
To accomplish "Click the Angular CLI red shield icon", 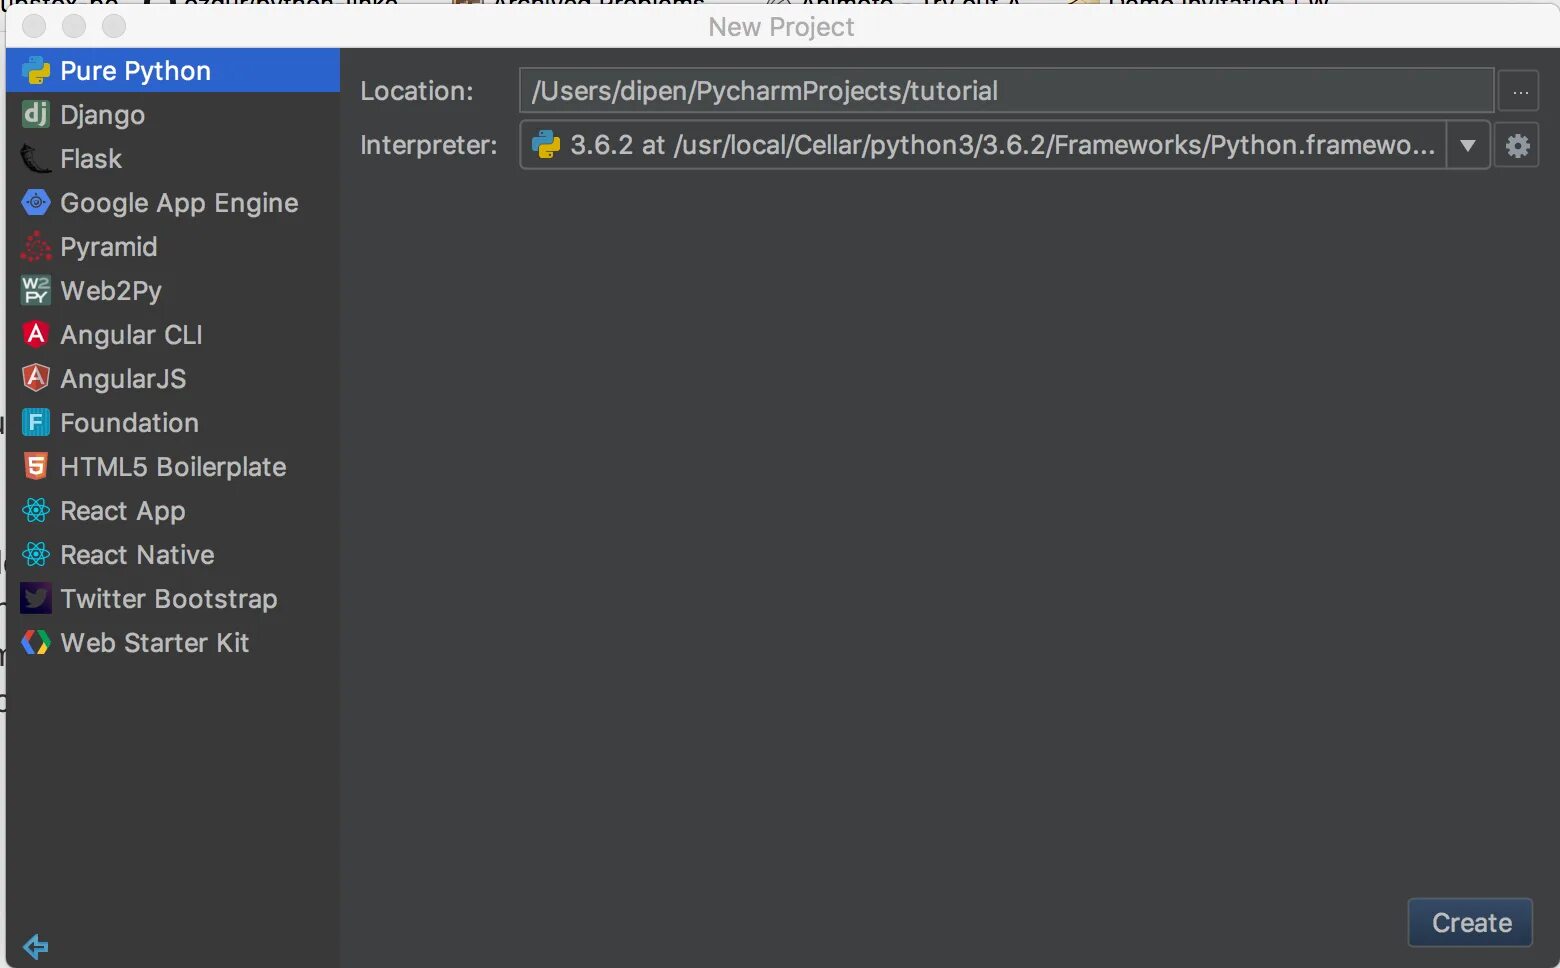I will click(36, 335).
